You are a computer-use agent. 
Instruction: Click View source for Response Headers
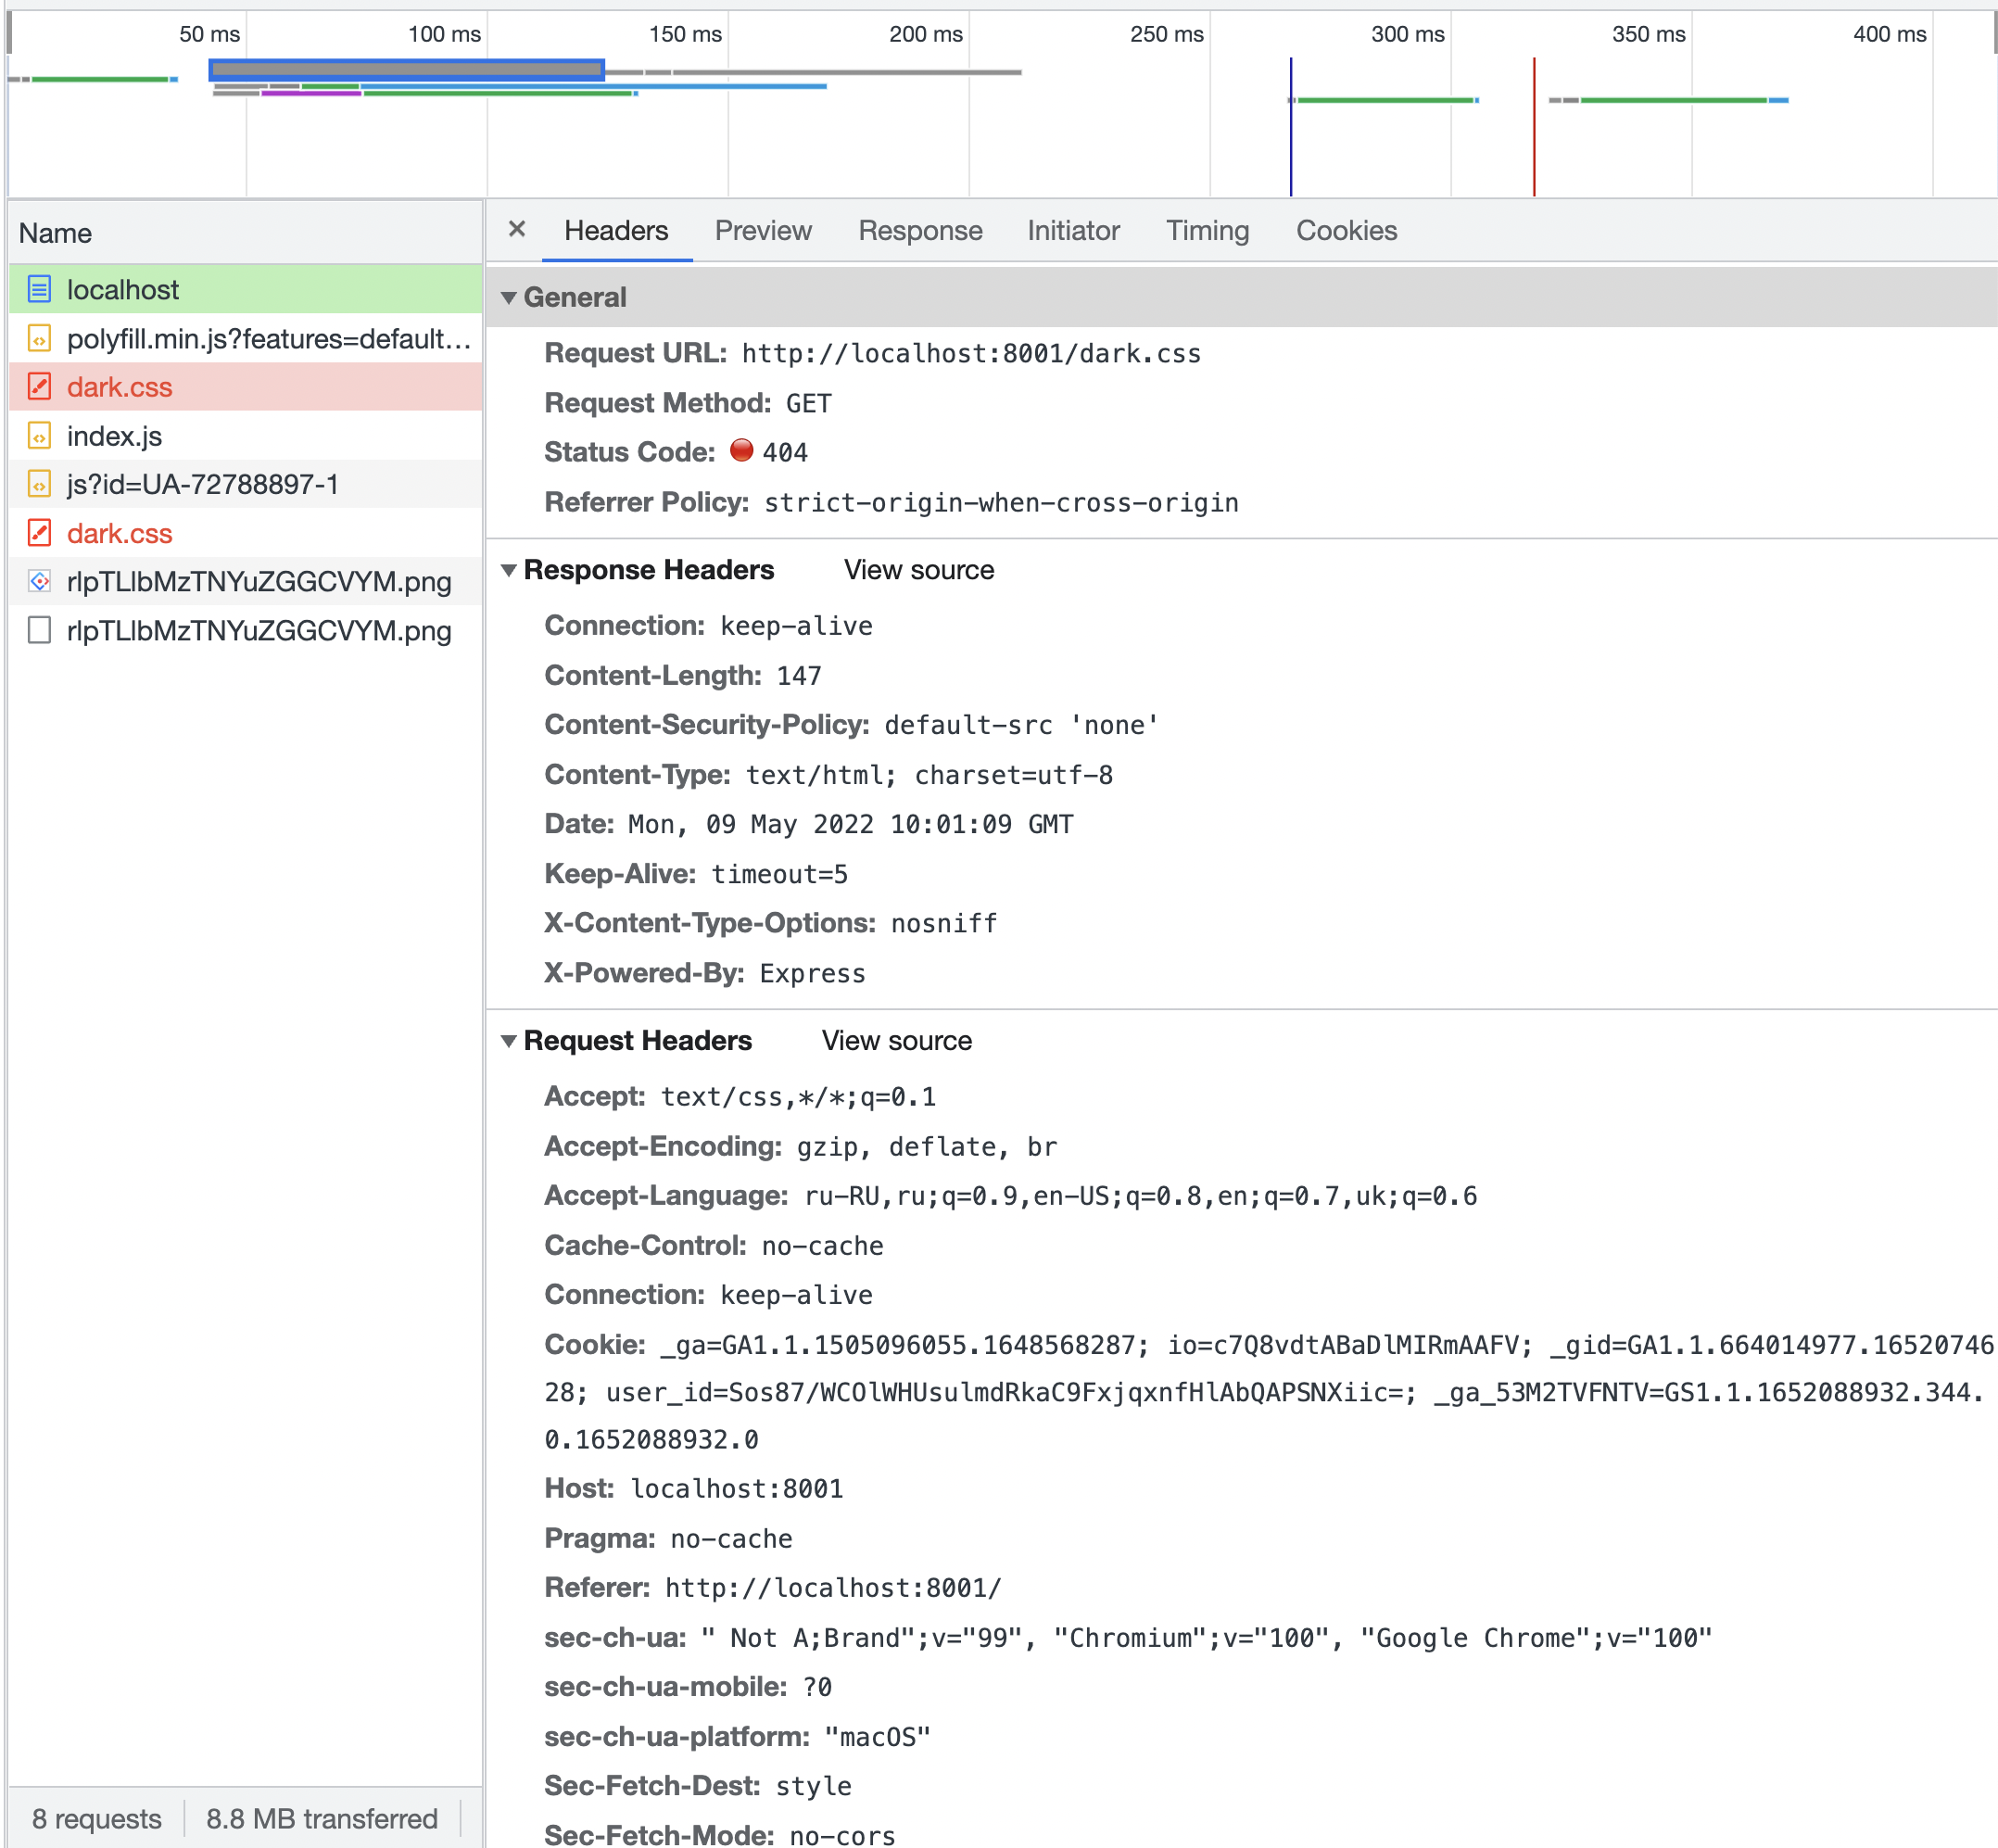[x=918, y=570]
